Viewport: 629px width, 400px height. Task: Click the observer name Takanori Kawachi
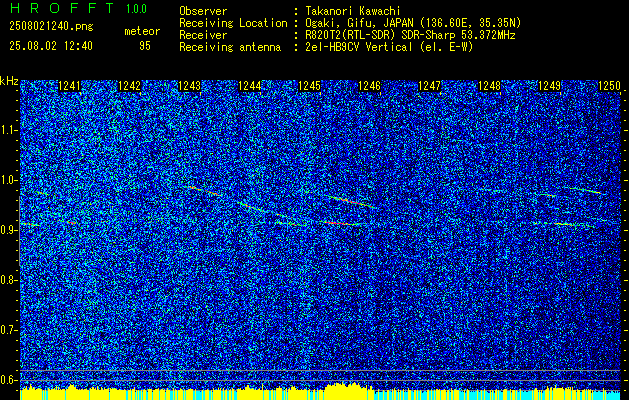pos(353,11)
